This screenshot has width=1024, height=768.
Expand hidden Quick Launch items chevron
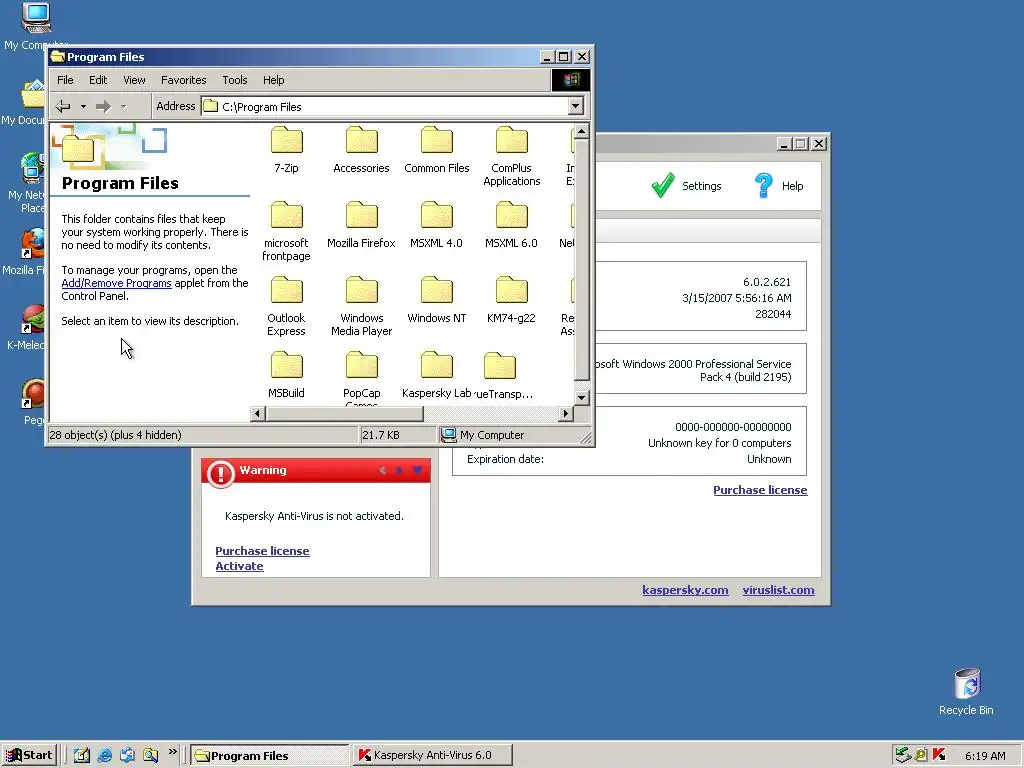coord(172,752)
